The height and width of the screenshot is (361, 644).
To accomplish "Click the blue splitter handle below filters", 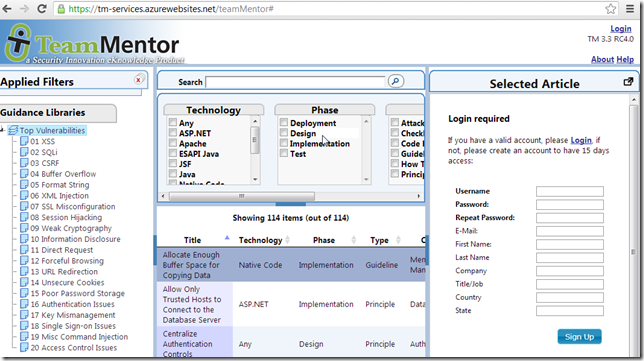I will [x=291, y=204].
